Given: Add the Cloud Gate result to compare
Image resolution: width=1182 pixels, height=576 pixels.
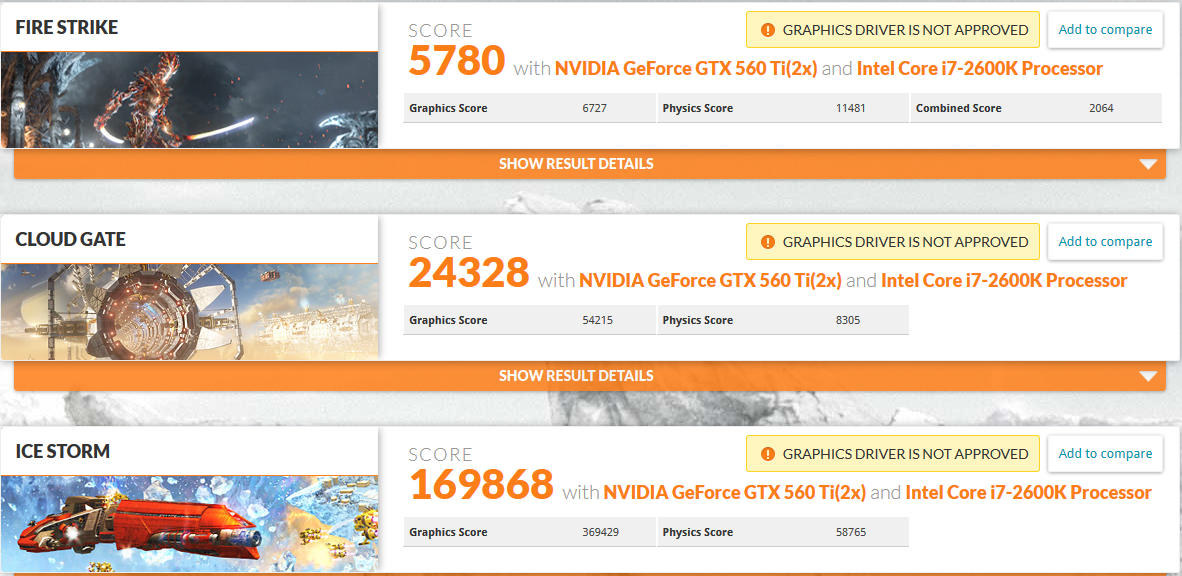Looking at the screenshot, I should pos(1105,242).
